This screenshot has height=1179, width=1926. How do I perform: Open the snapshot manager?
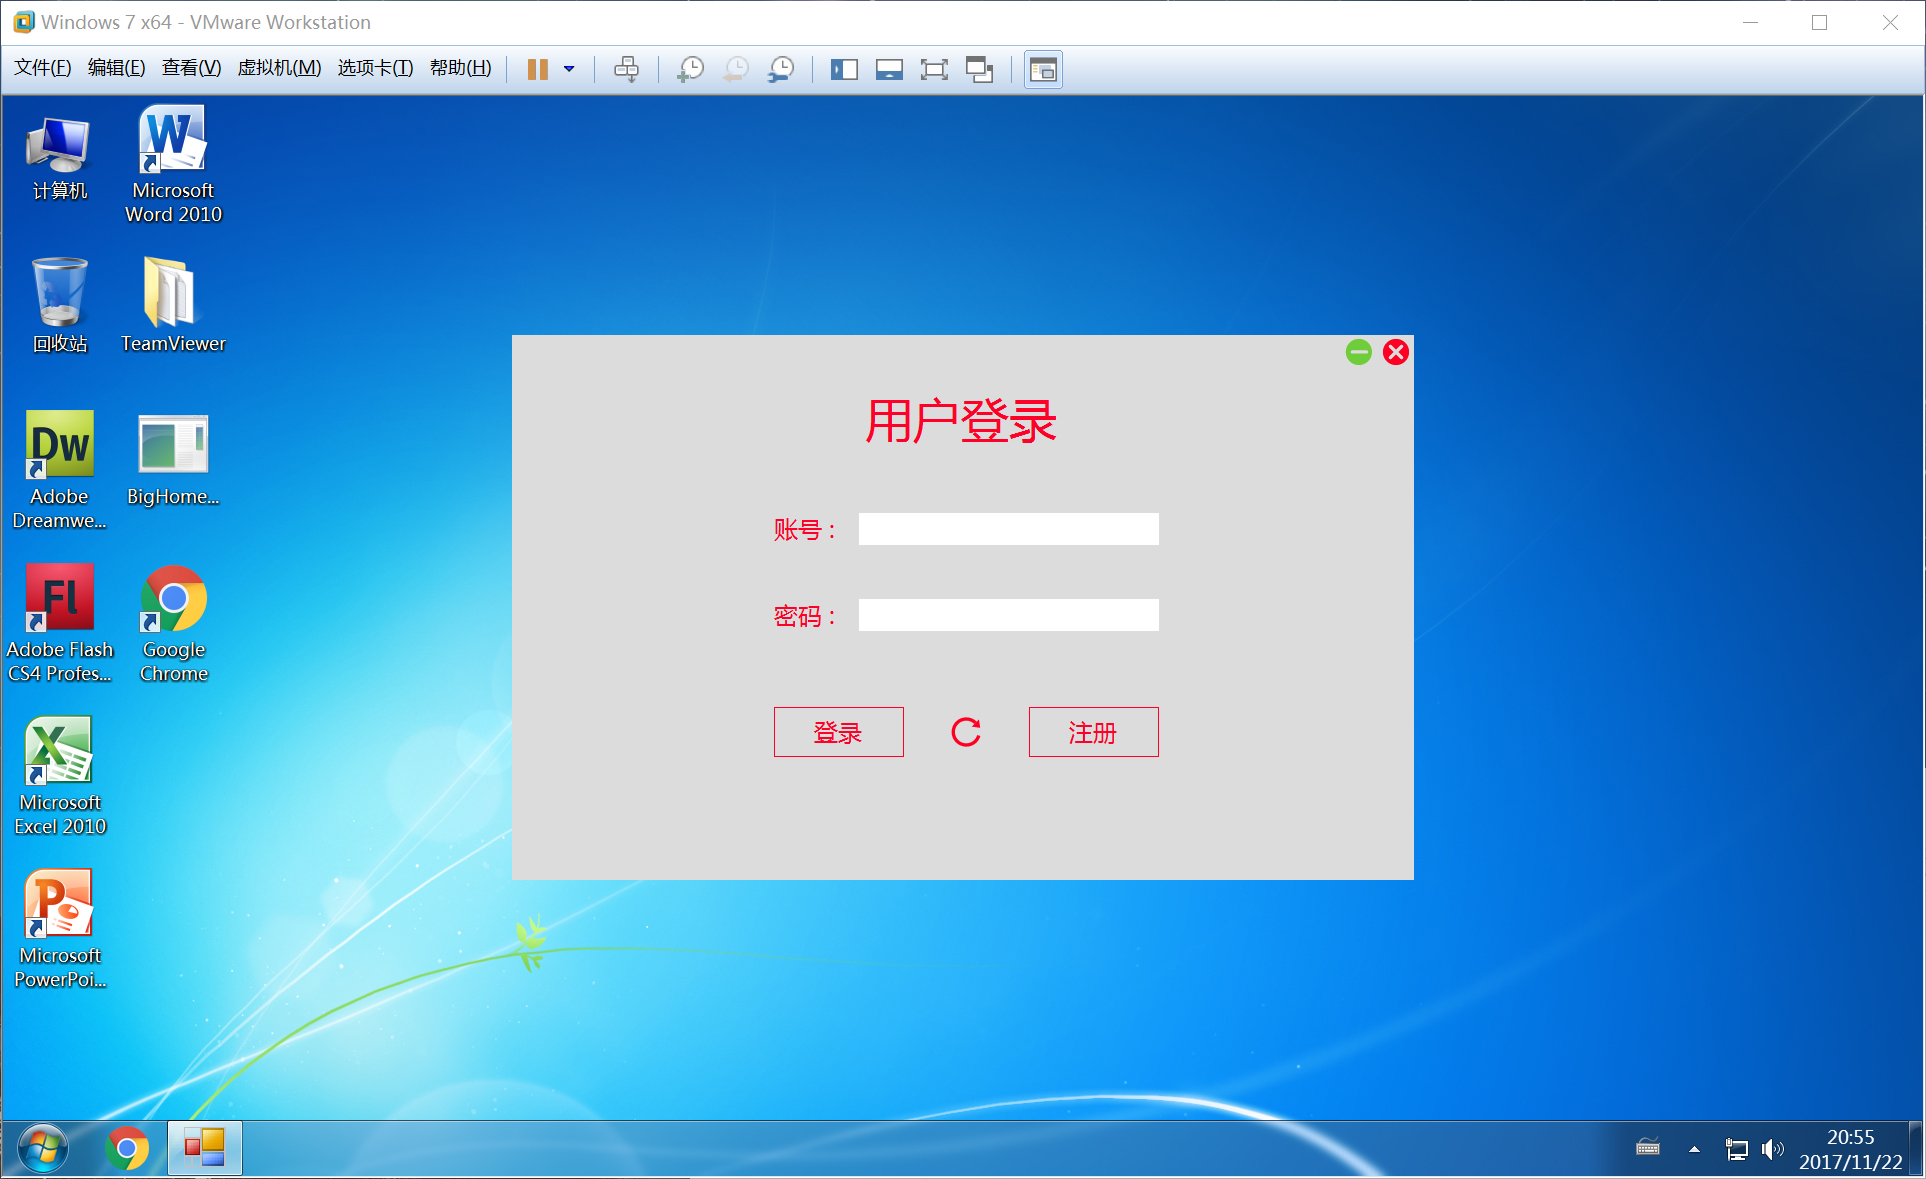(x=781, y=69)
